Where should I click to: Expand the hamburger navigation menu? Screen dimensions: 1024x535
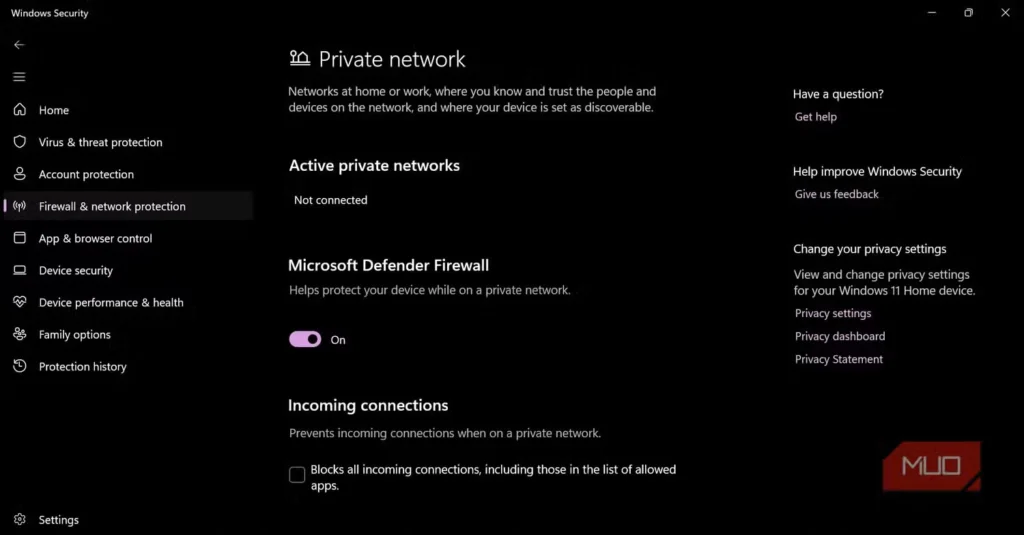click(x=19, y=77)
